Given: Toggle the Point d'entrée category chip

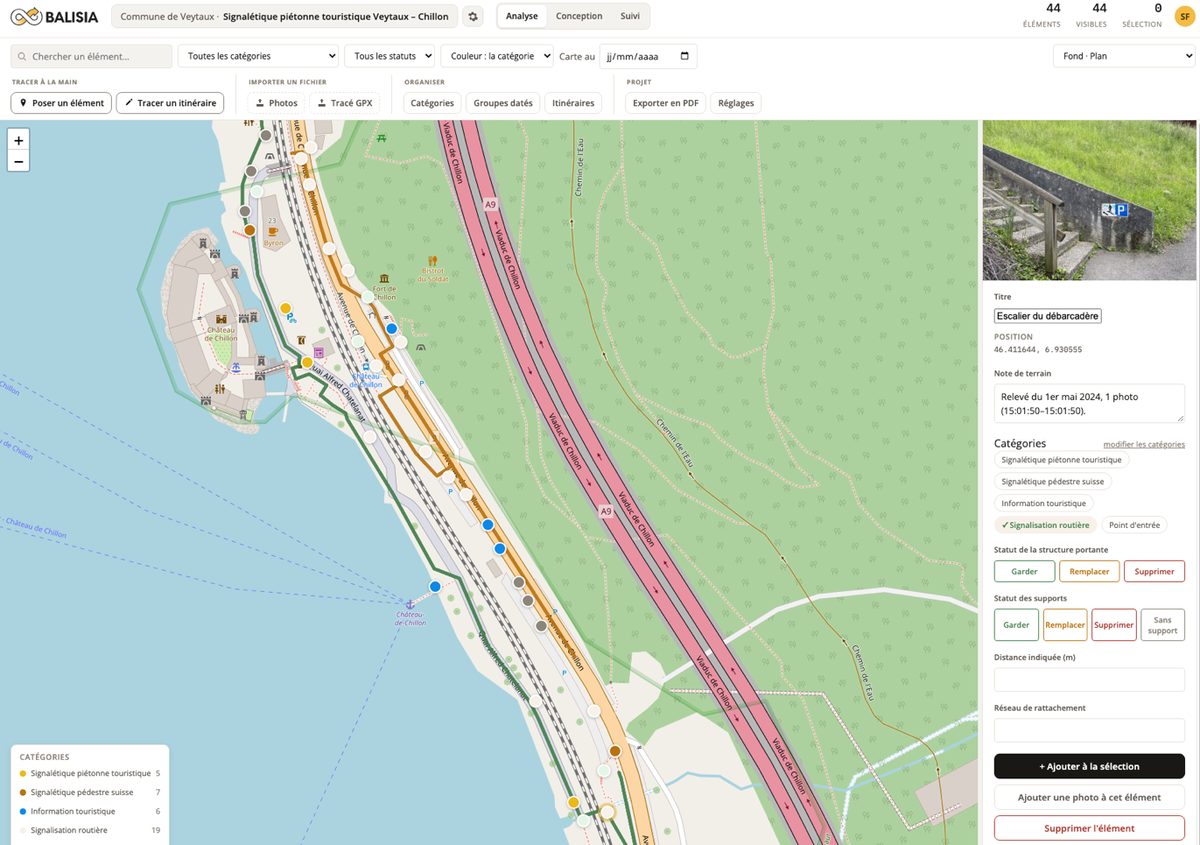Looking at the screenshot, I should coord(1134,525).
